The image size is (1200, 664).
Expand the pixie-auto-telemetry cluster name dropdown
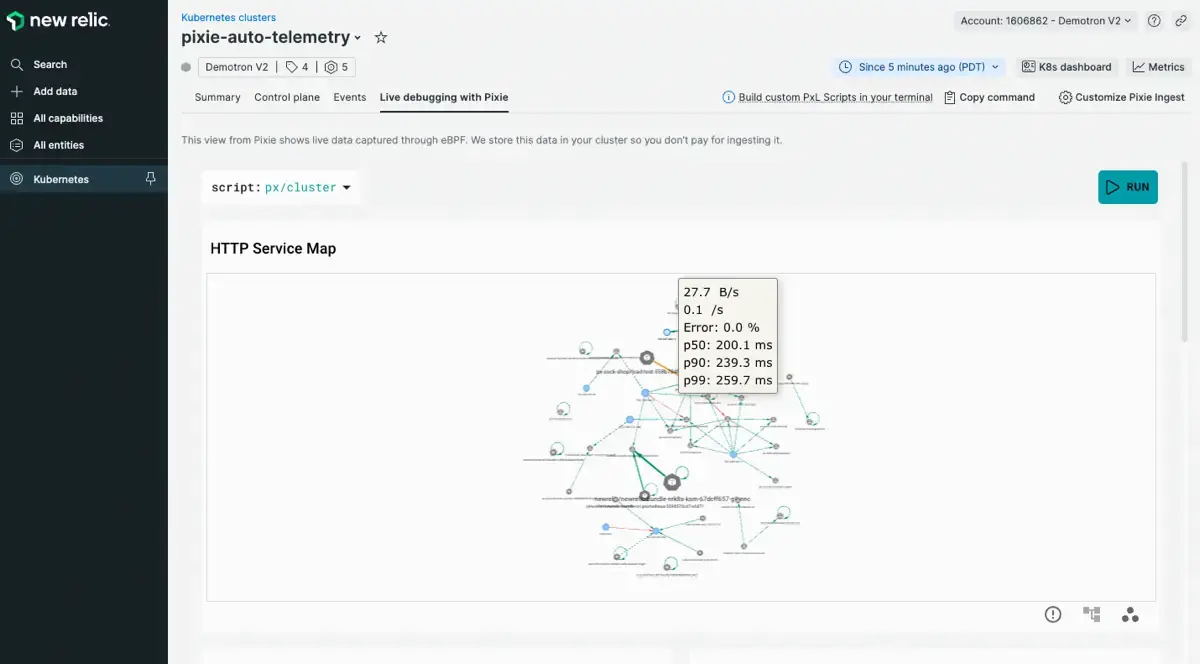pyautogui.click(x=358, y=38)
